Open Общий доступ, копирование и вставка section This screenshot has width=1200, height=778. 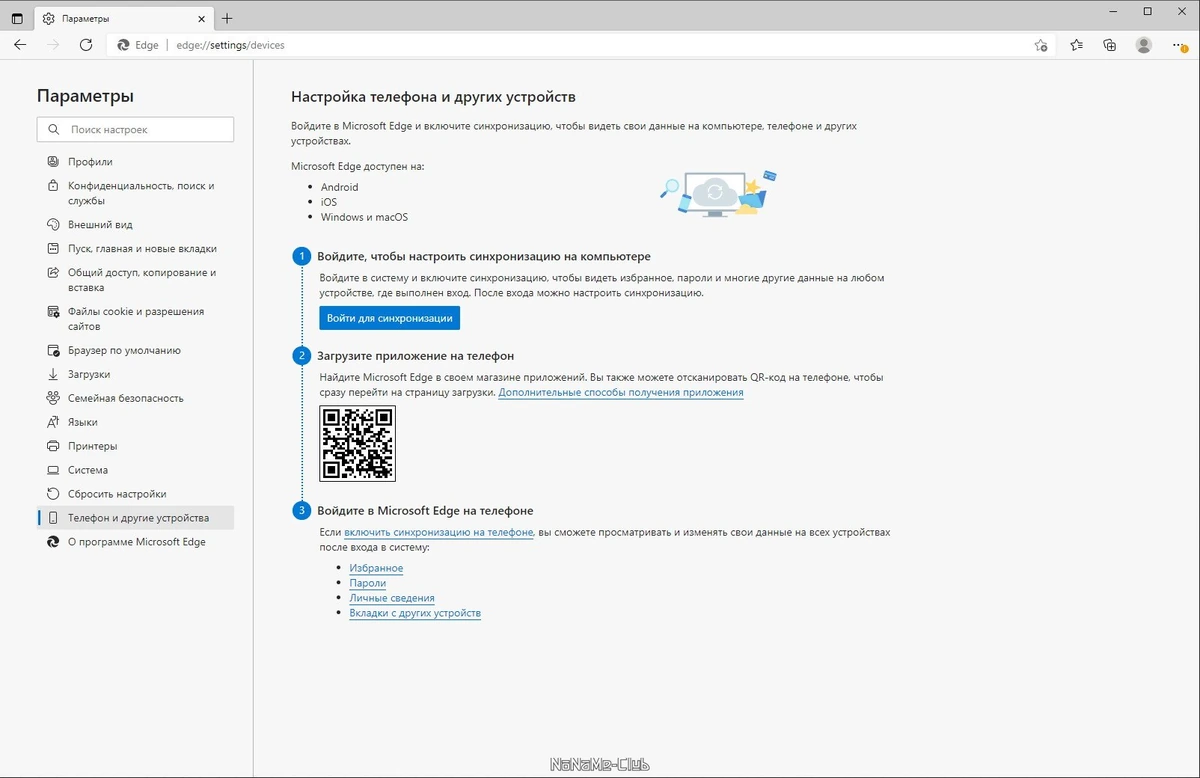pyautogui.click(x=135, y=280)
